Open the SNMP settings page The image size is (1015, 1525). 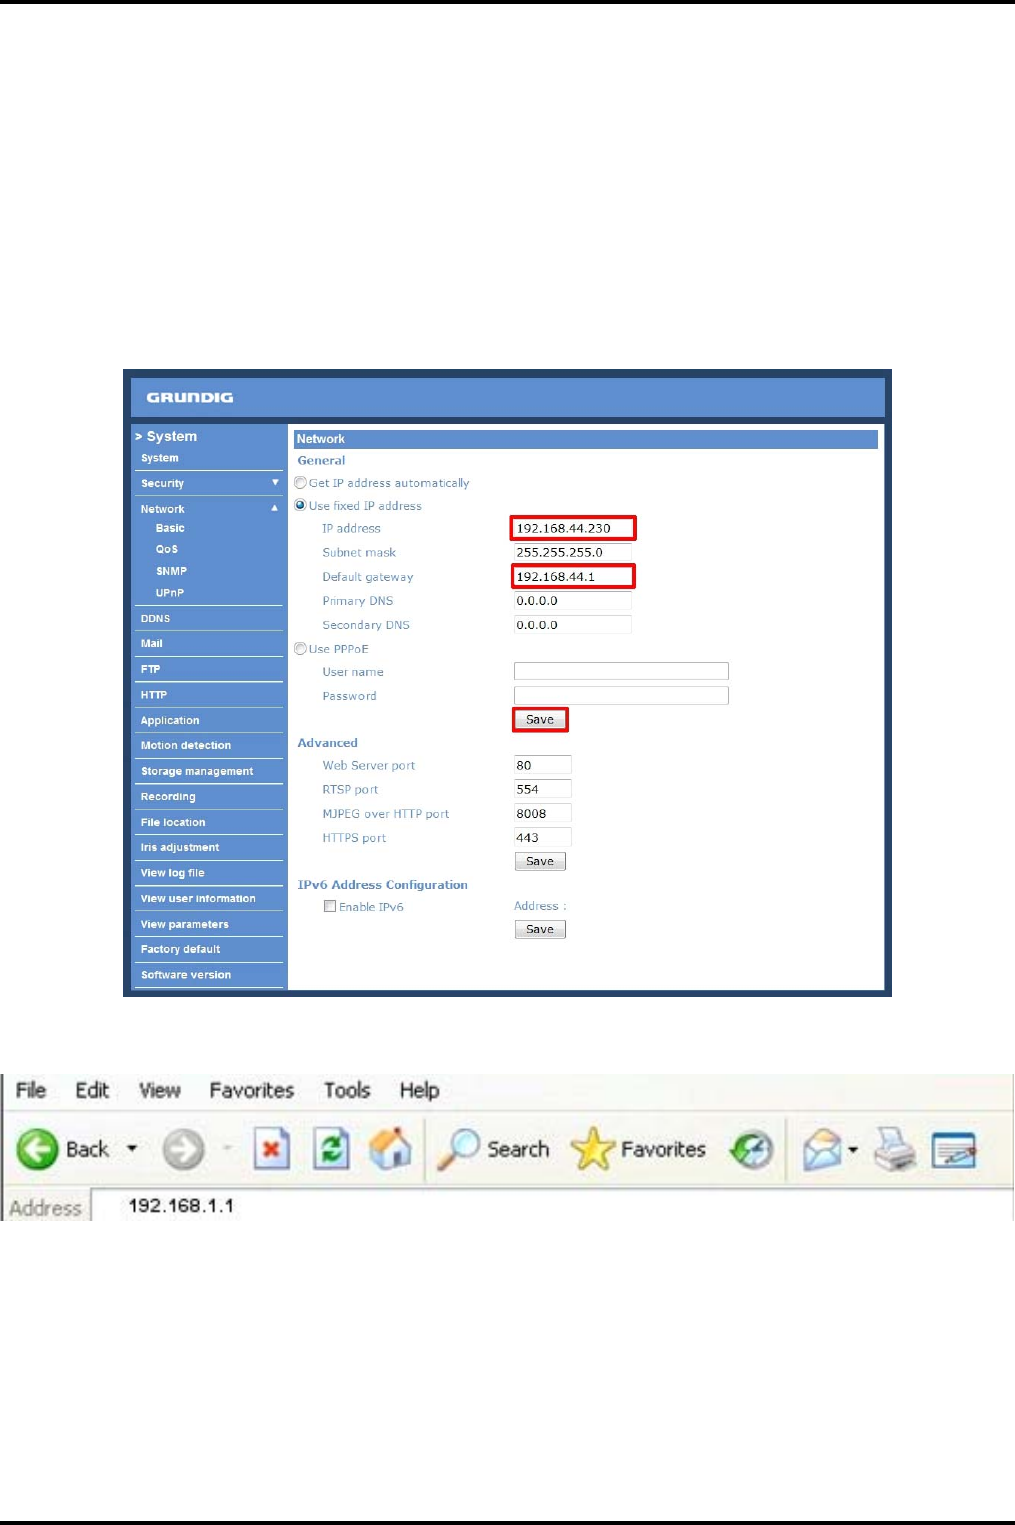tap(171, 571)
